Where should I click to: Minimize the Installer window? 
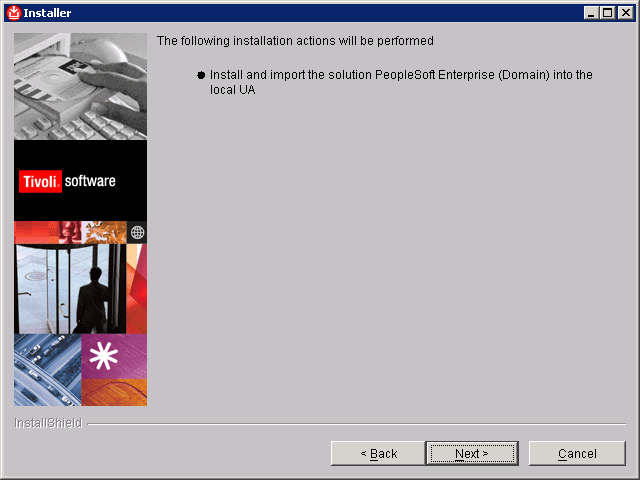590,13
